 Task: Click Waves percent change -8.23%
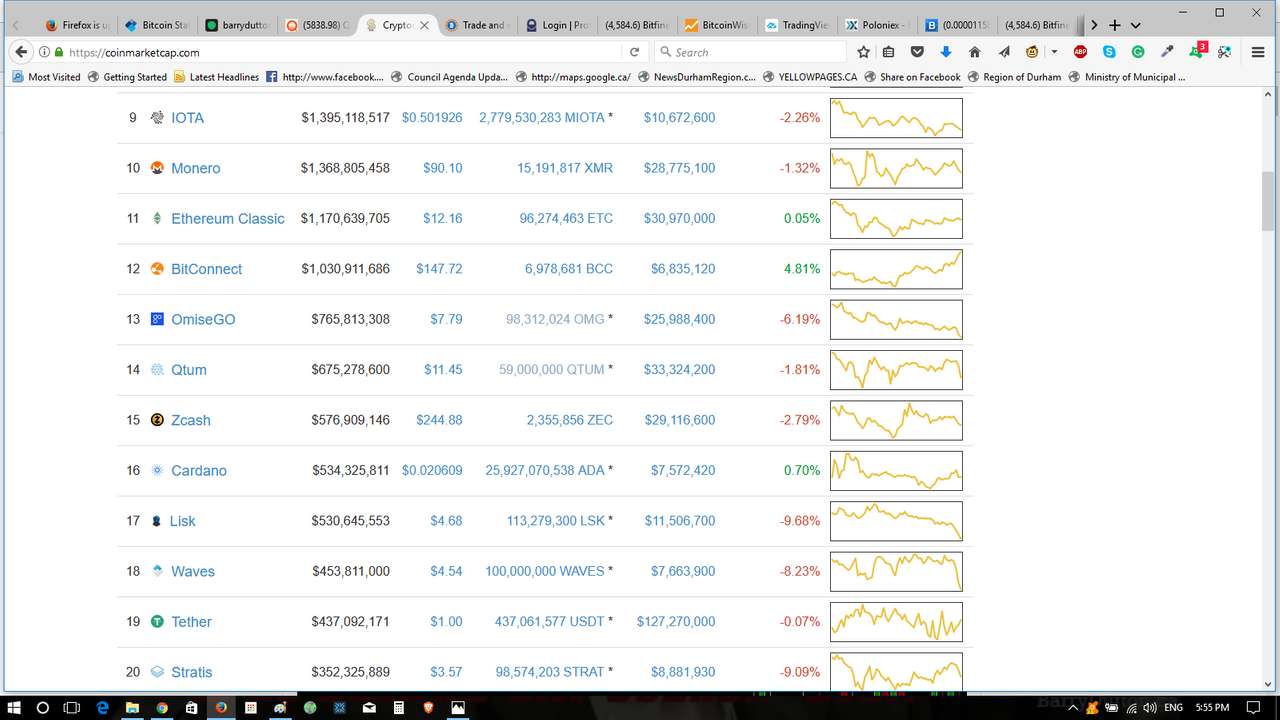coord(800,572)
